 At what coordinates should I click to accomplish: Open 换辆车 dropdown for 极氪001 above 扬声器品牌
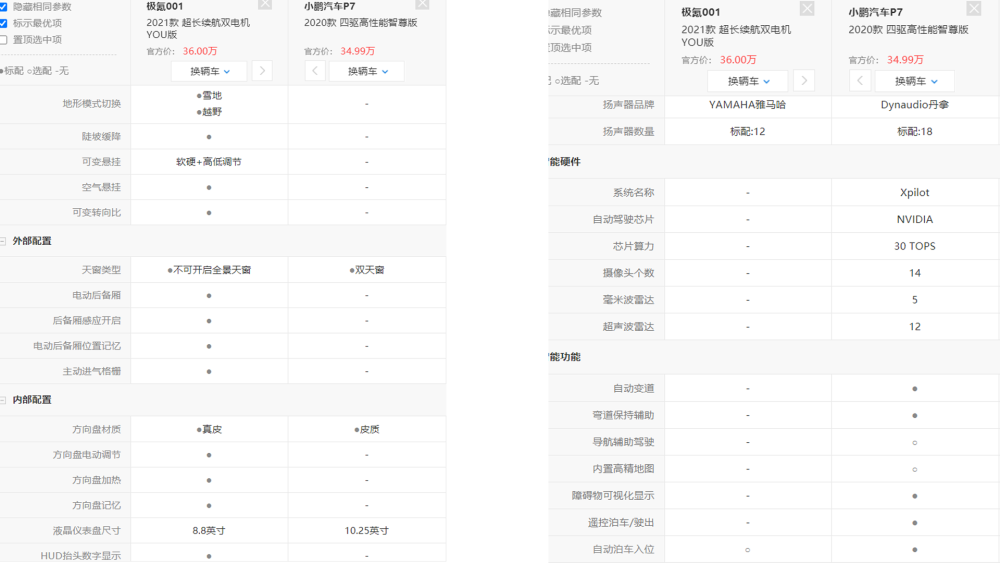pos(748,81)
